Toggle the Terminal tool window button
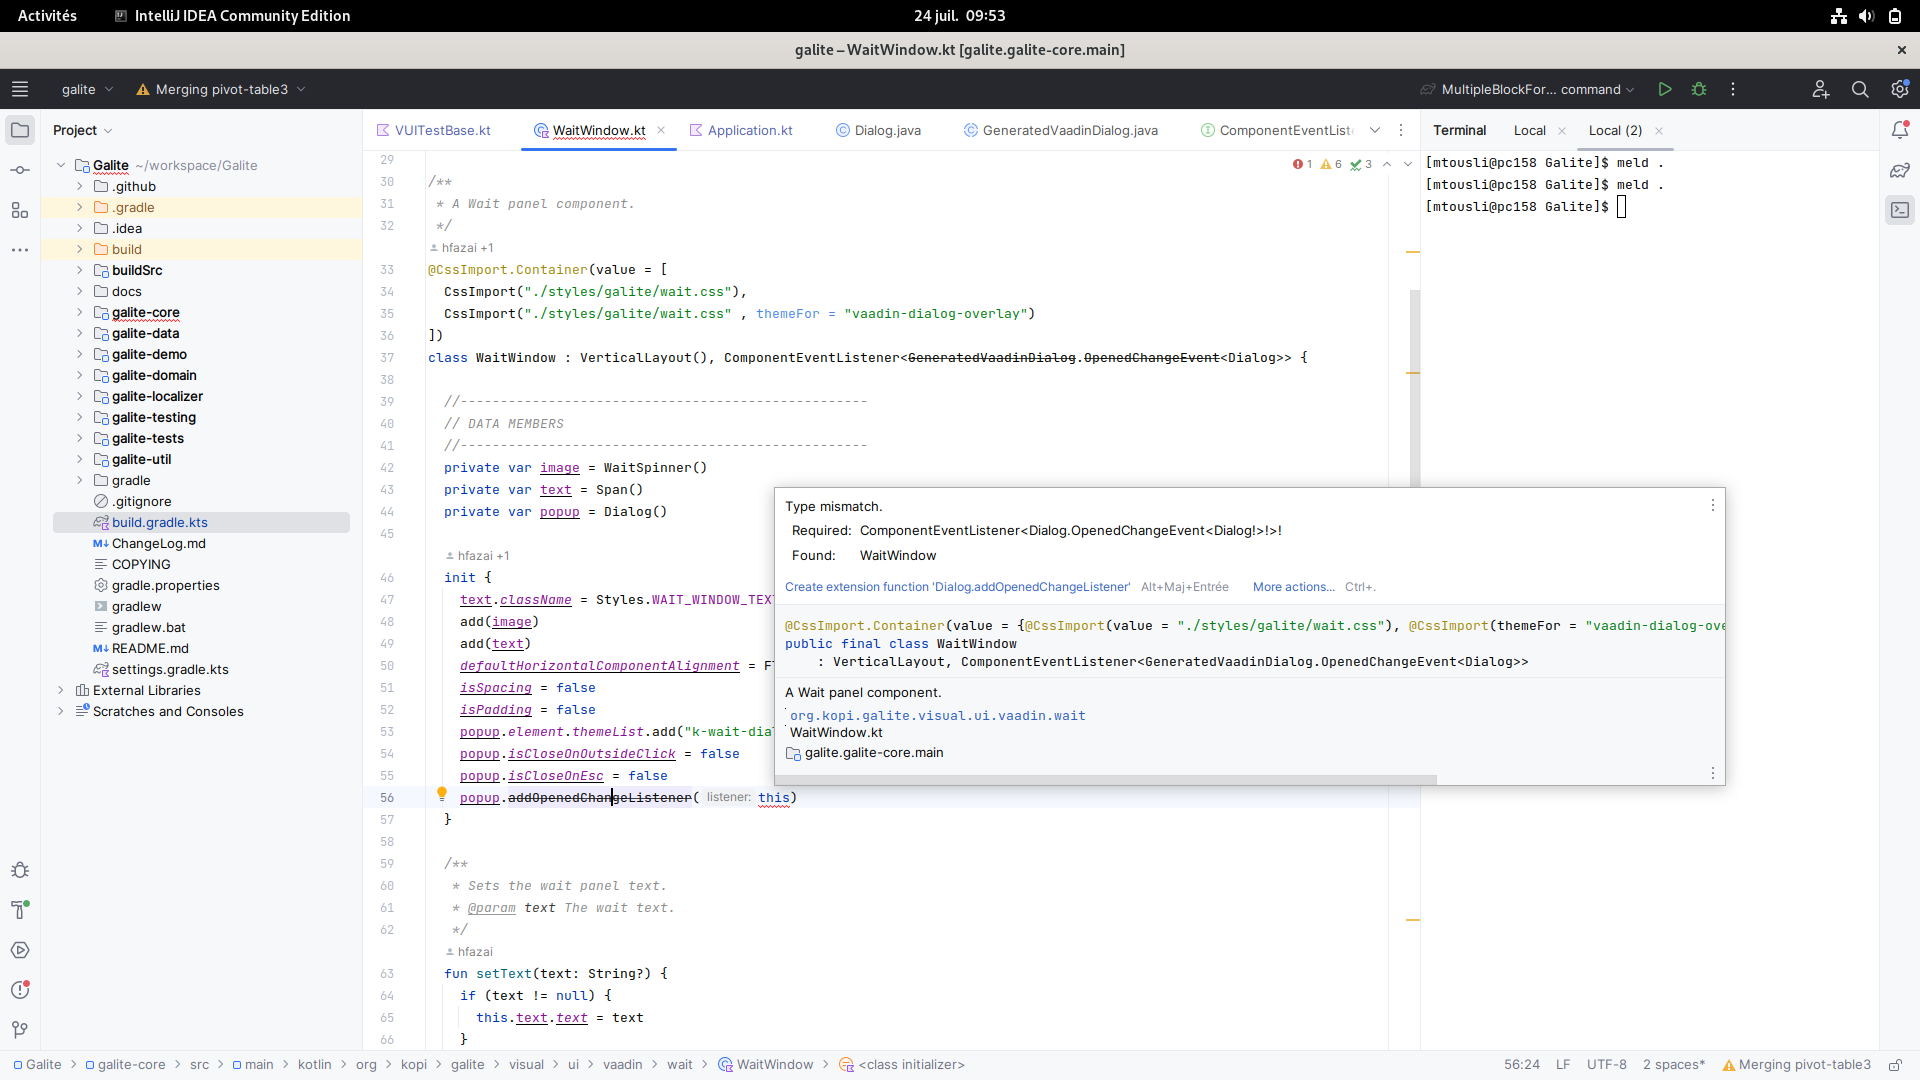This screenshot has width=1920, height=1080. coord(1900,210)
